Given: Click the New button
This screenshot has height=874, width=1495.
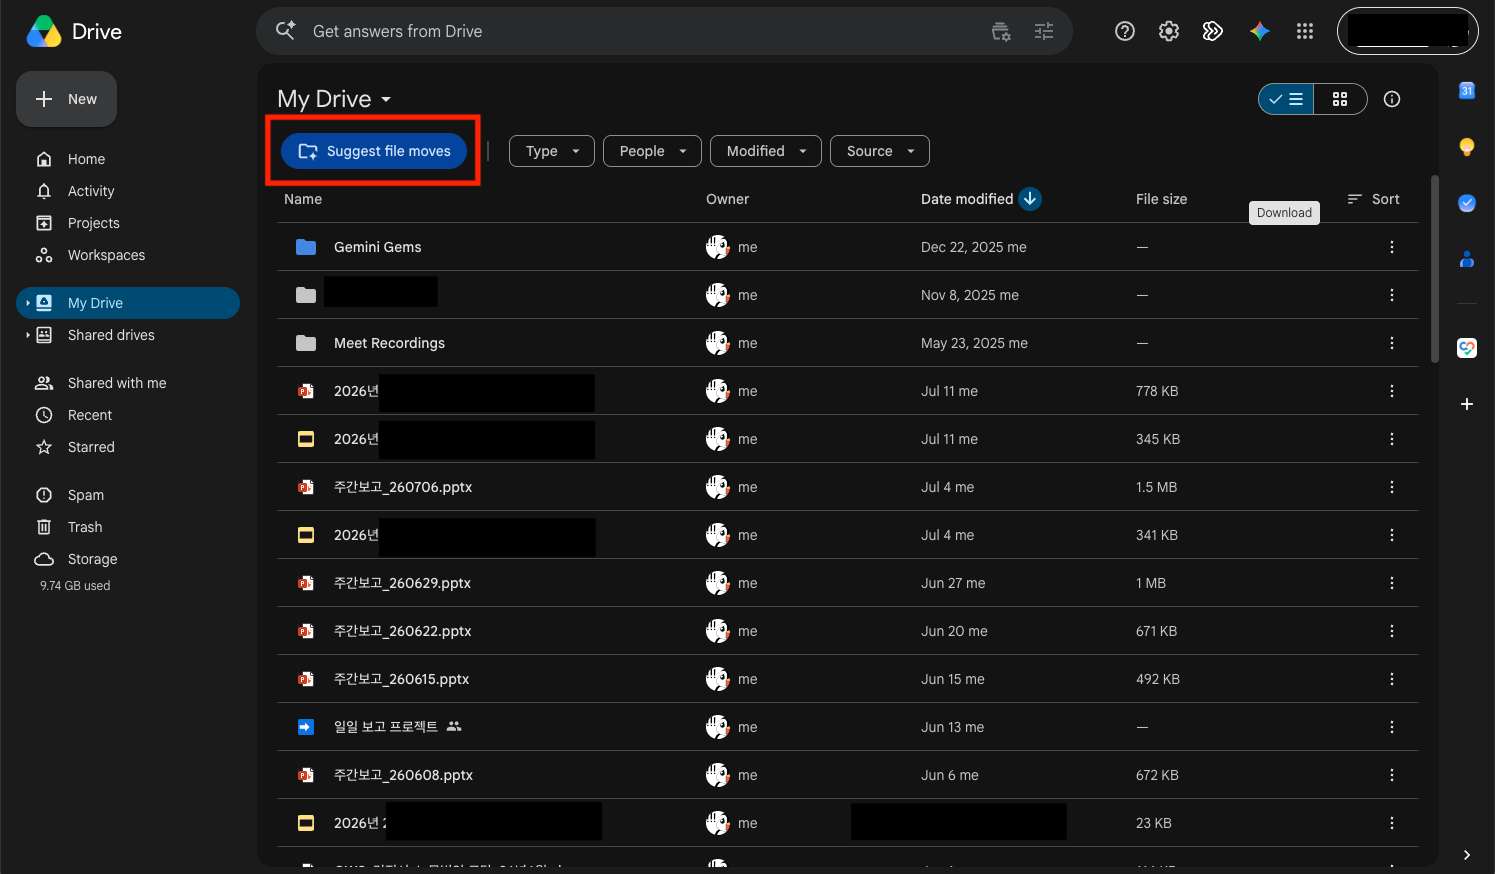Looking at the screenshot, I should [66, 99].
